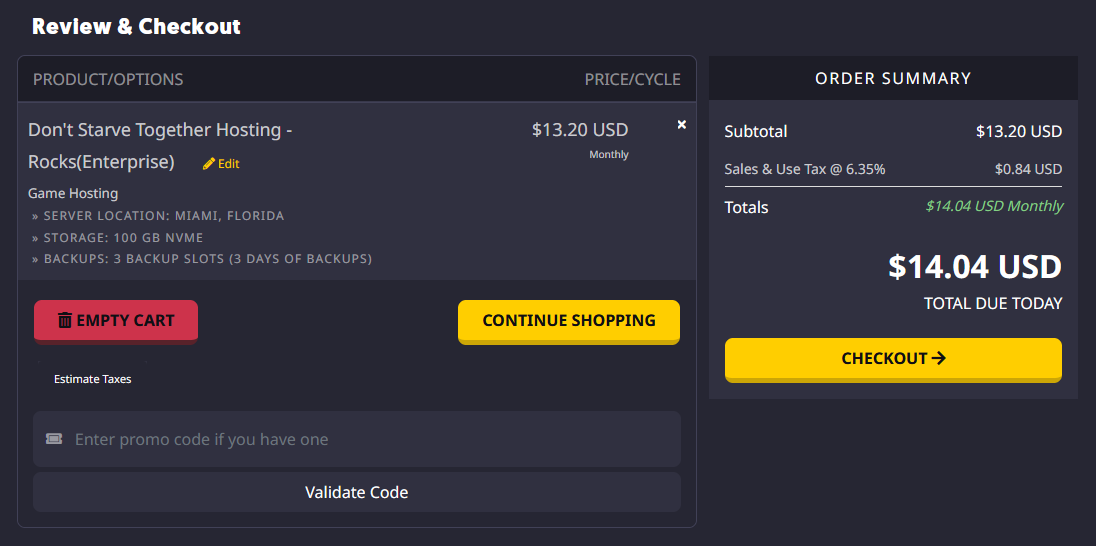Open the Estimate Taxes tab
Viewport: 1096px width, 546px height.
pos(92,379)
